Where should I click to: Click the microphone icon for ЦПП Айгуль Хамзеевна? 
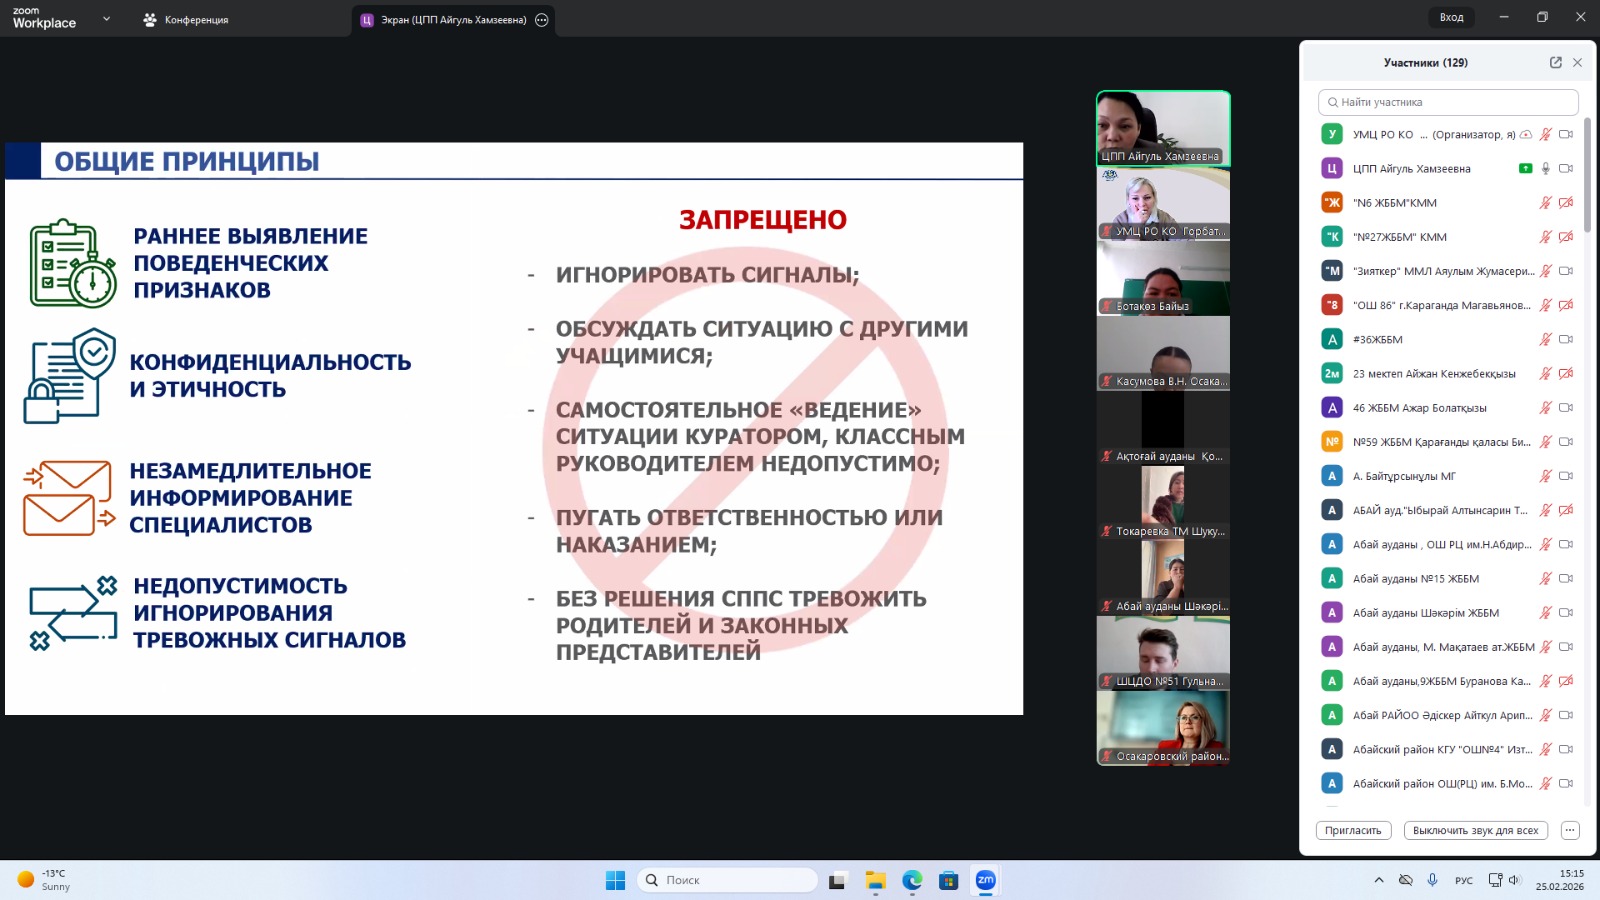1545,169
